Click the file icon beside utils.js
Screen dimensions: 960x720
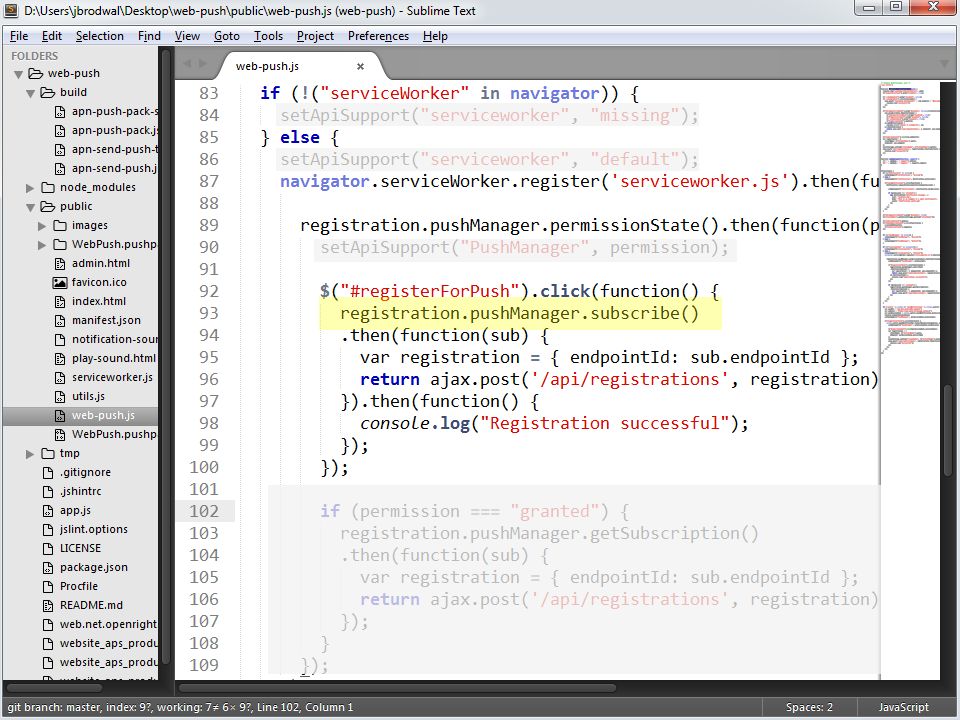(x=59, y=396)
